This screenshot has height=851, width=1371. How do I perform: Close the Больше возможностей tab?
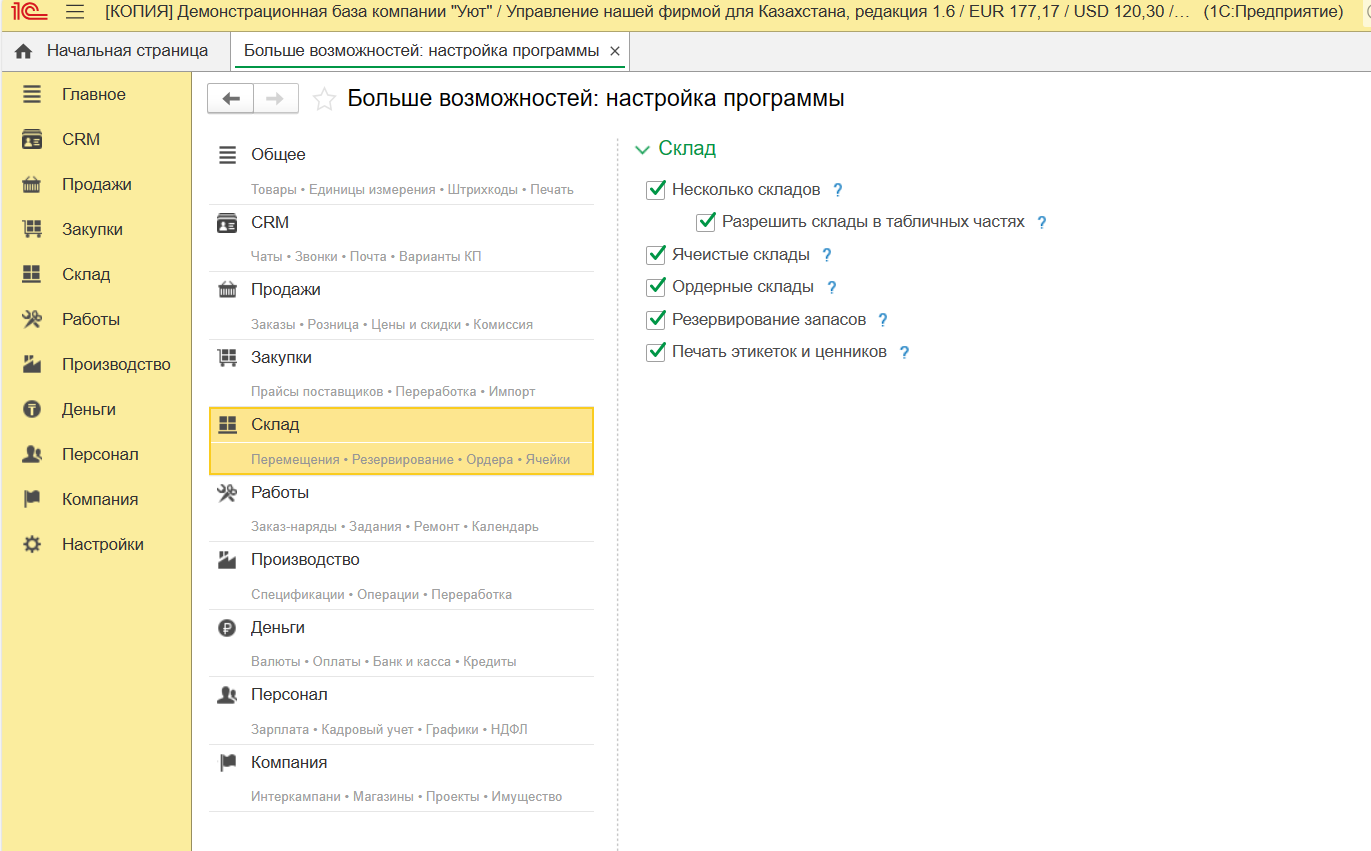click(615, 51)
